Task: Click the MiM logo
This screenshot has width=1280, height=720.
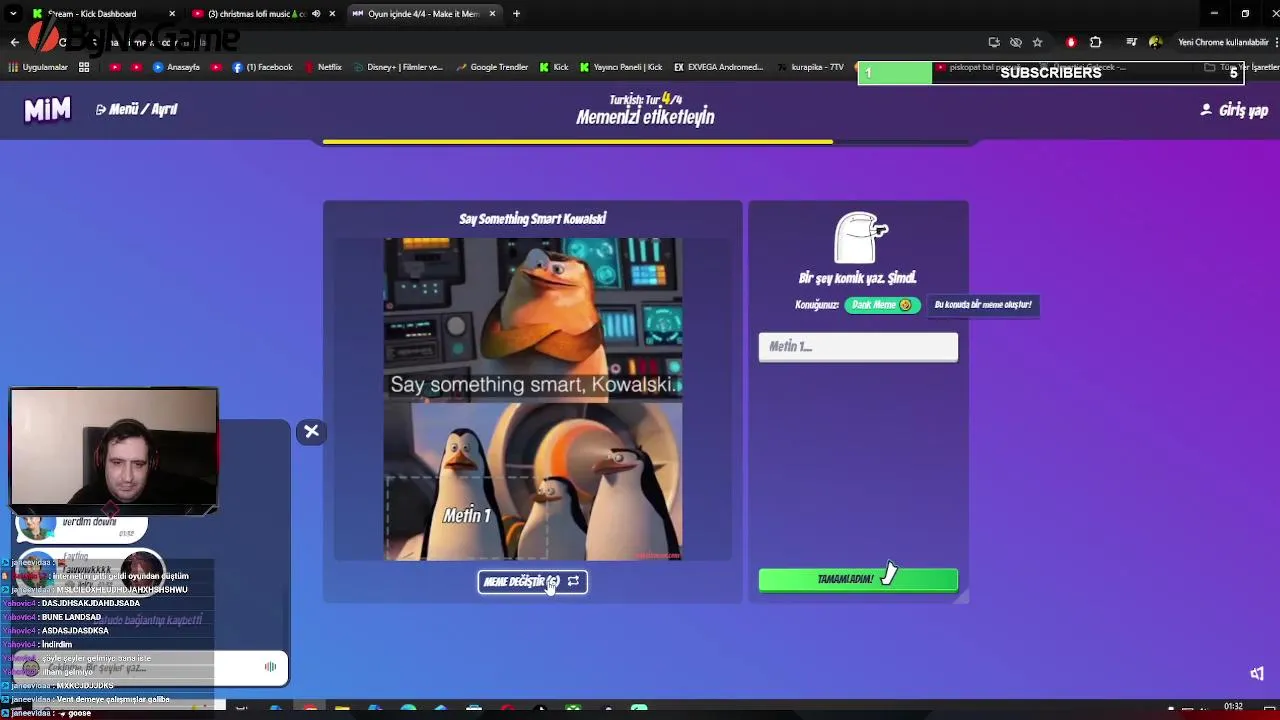Action: click(x=47, y=110)
